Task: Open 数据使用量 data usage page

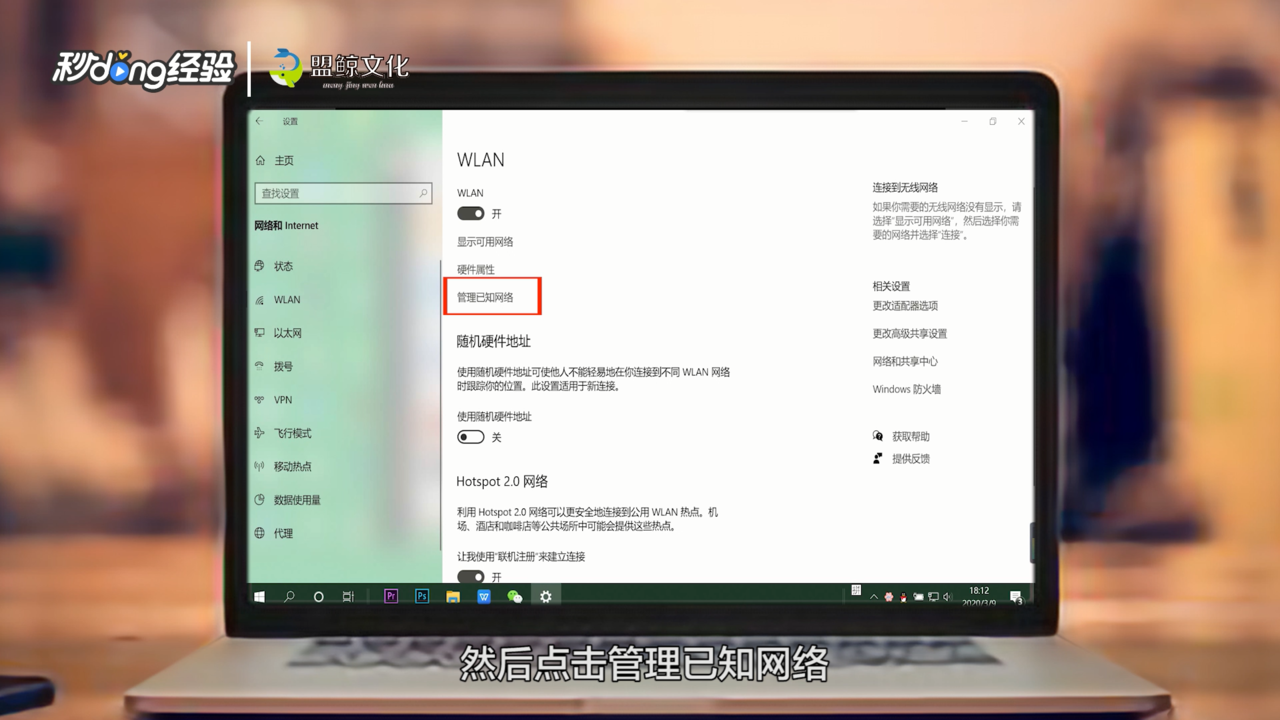Action: 288,499
